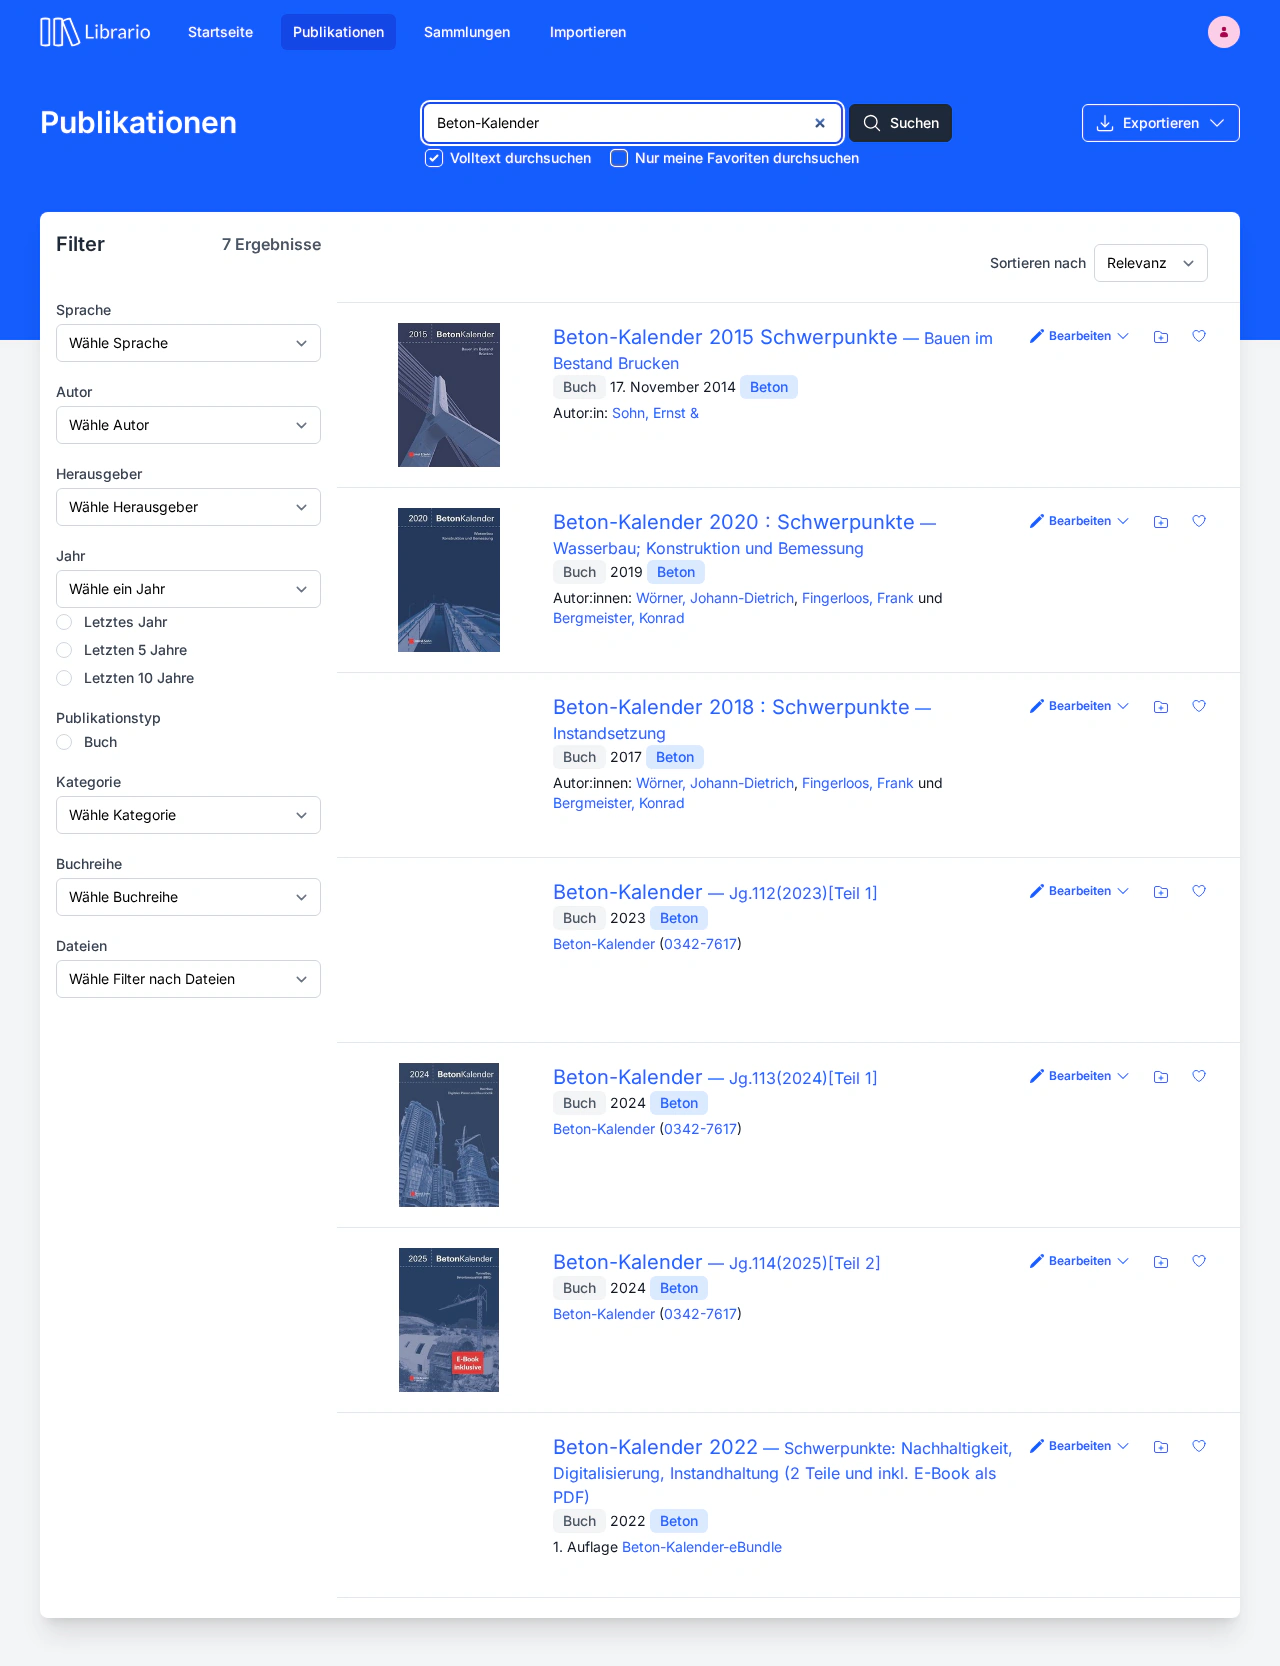1280x1666 pixels.
Task: Add Beton-Kalender 2015 to a collection
Action: 1161,337
